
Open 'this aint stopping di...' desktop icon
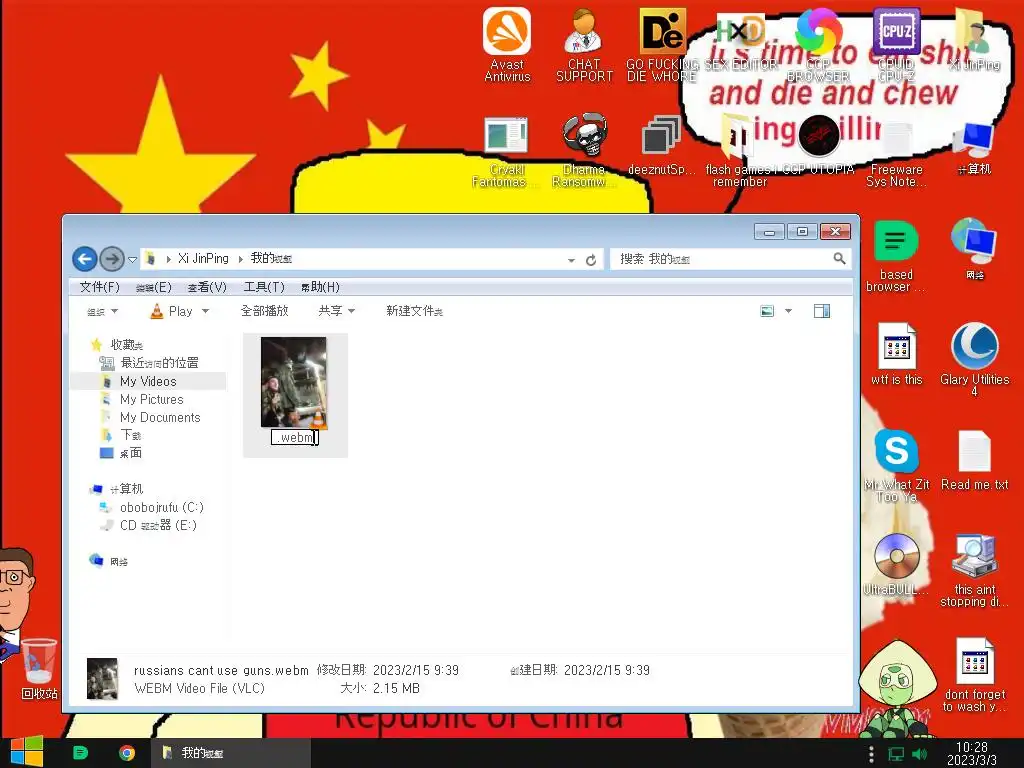(x=974, y=571)
